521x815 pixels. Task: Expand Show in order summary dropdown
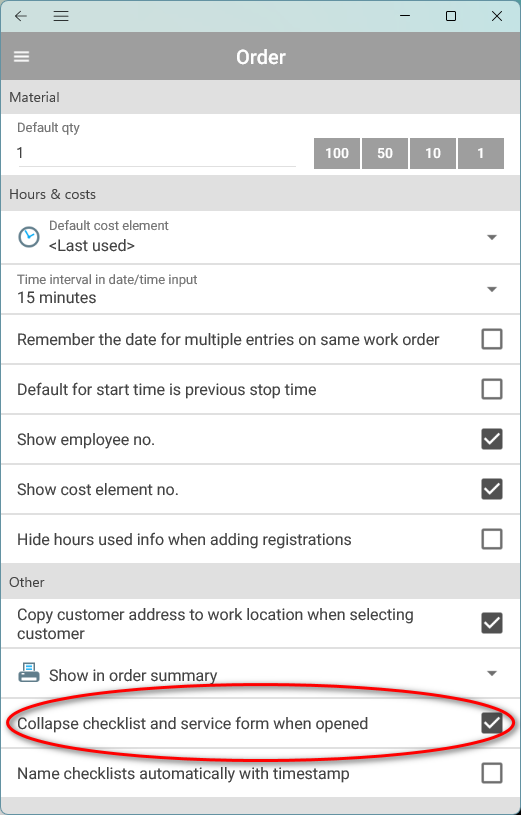tap(491, 674)
